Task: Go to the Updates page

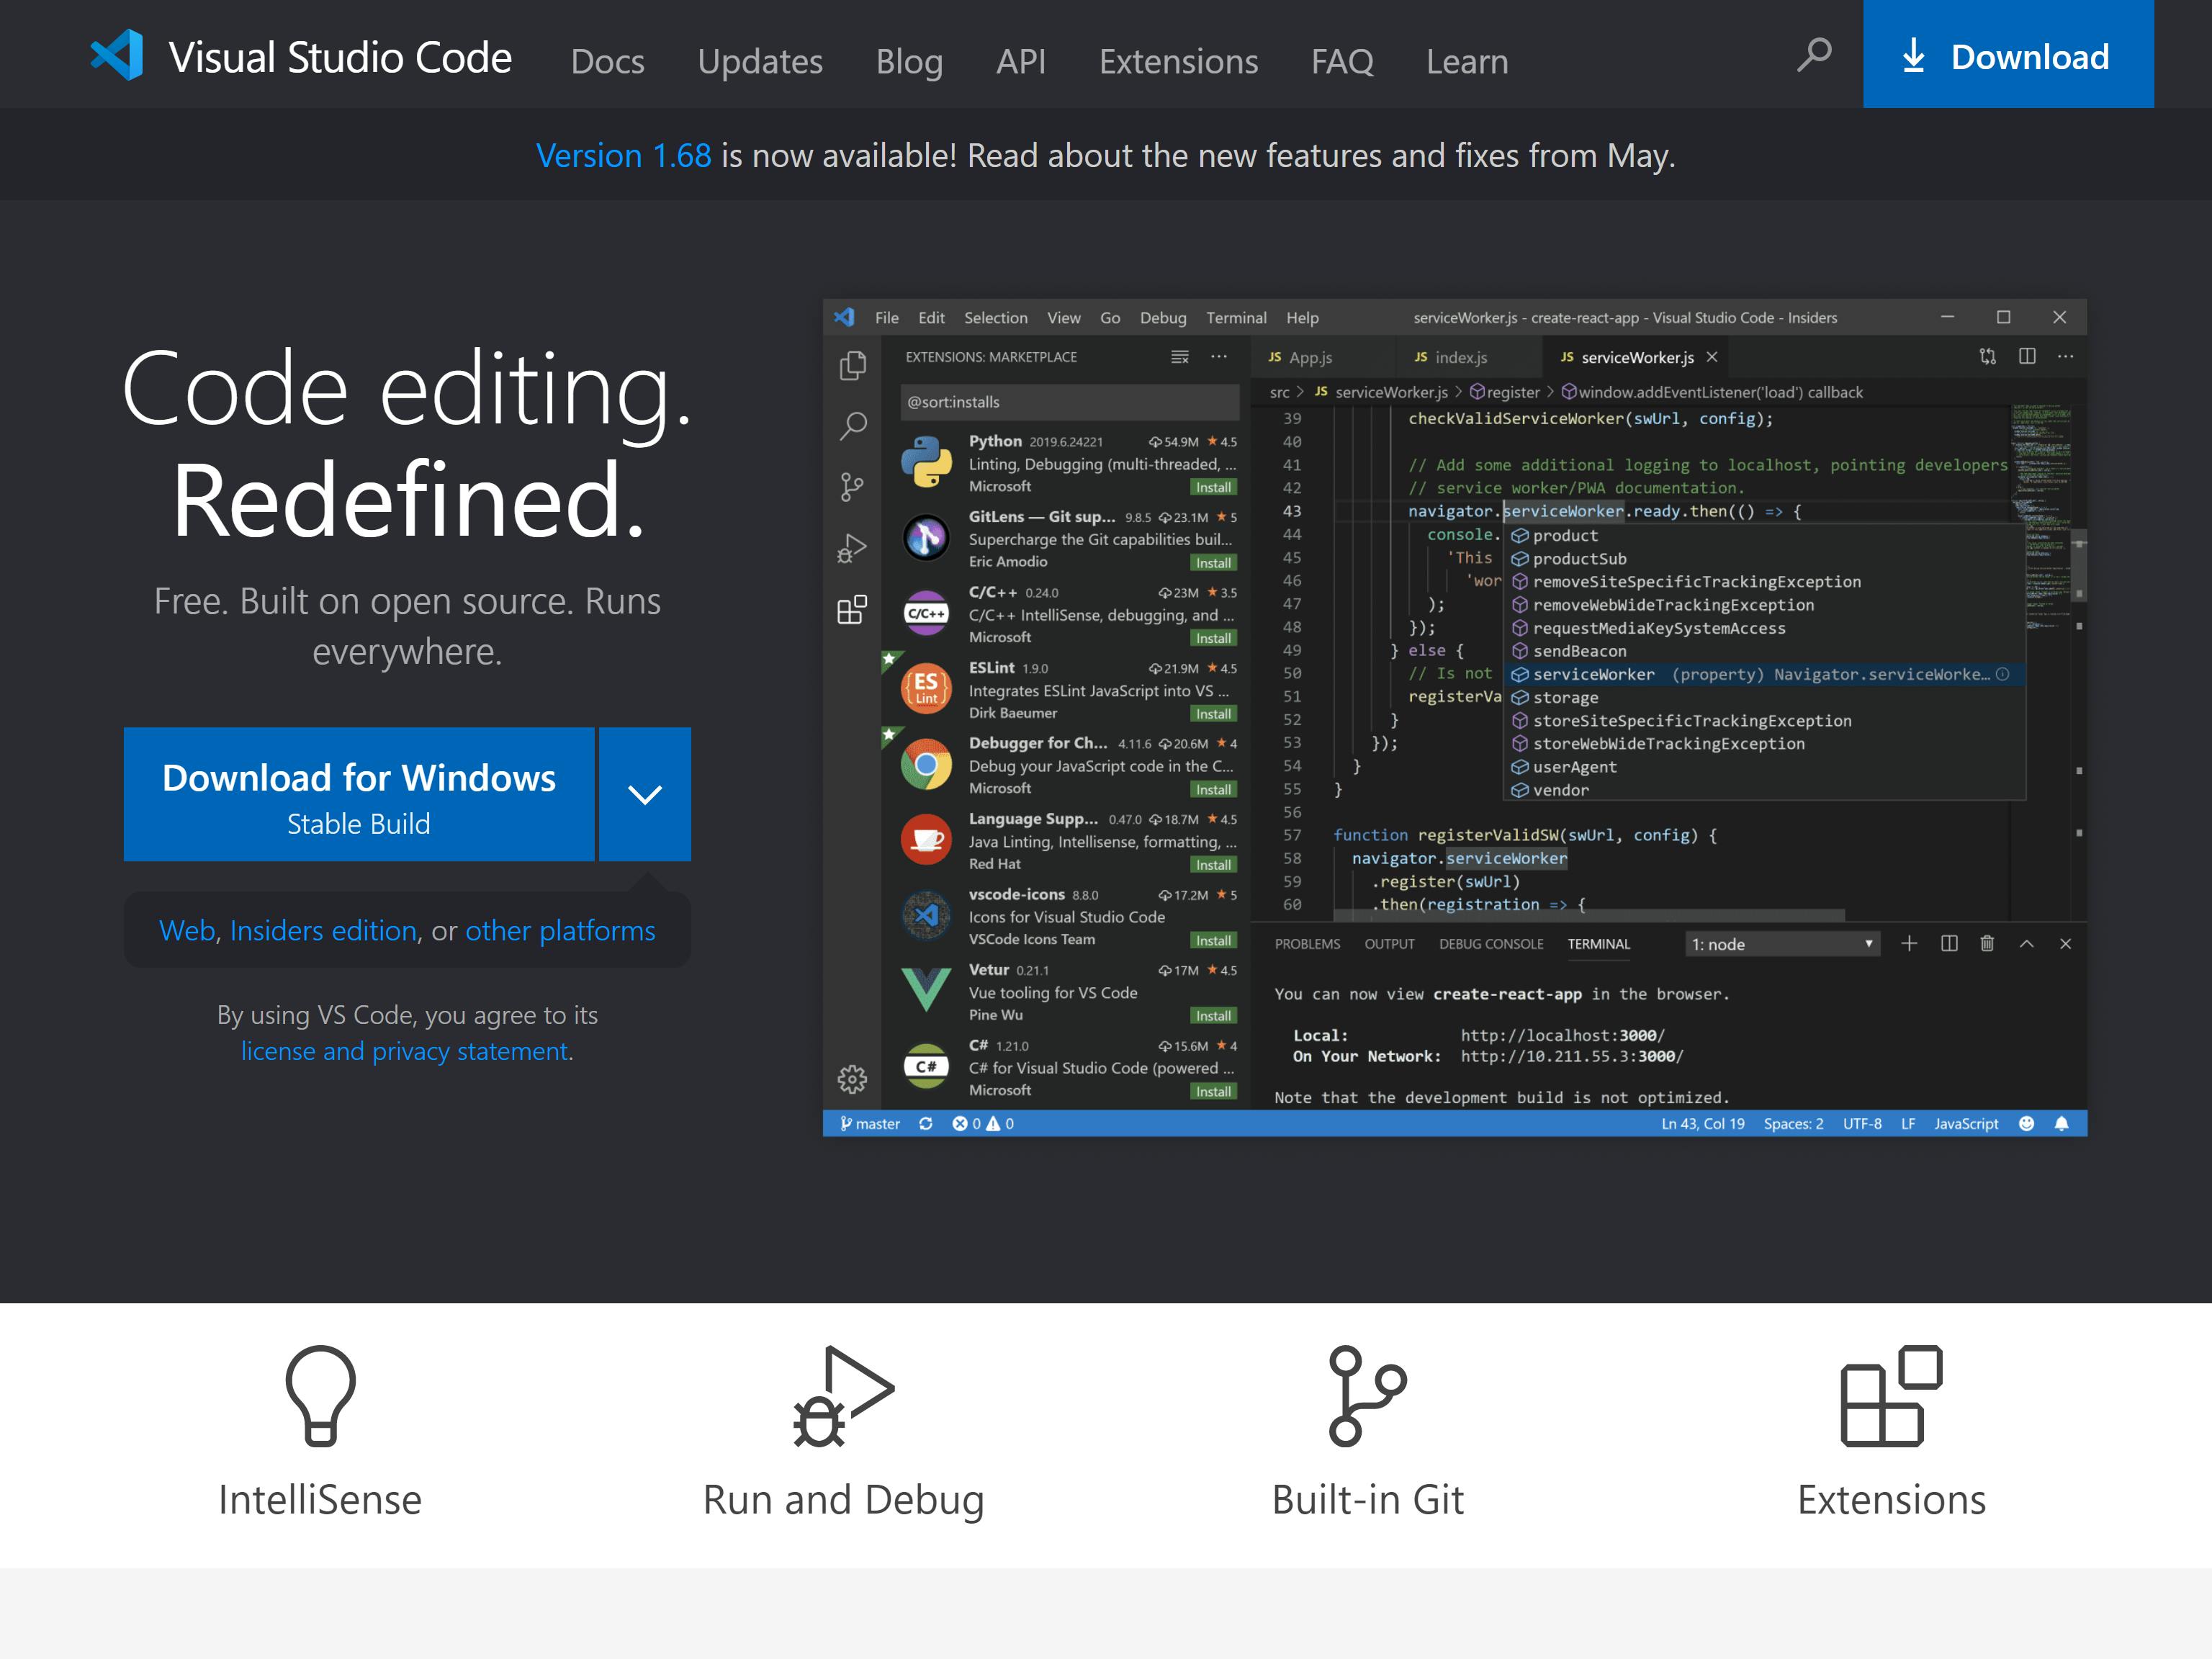Action: 759,62
